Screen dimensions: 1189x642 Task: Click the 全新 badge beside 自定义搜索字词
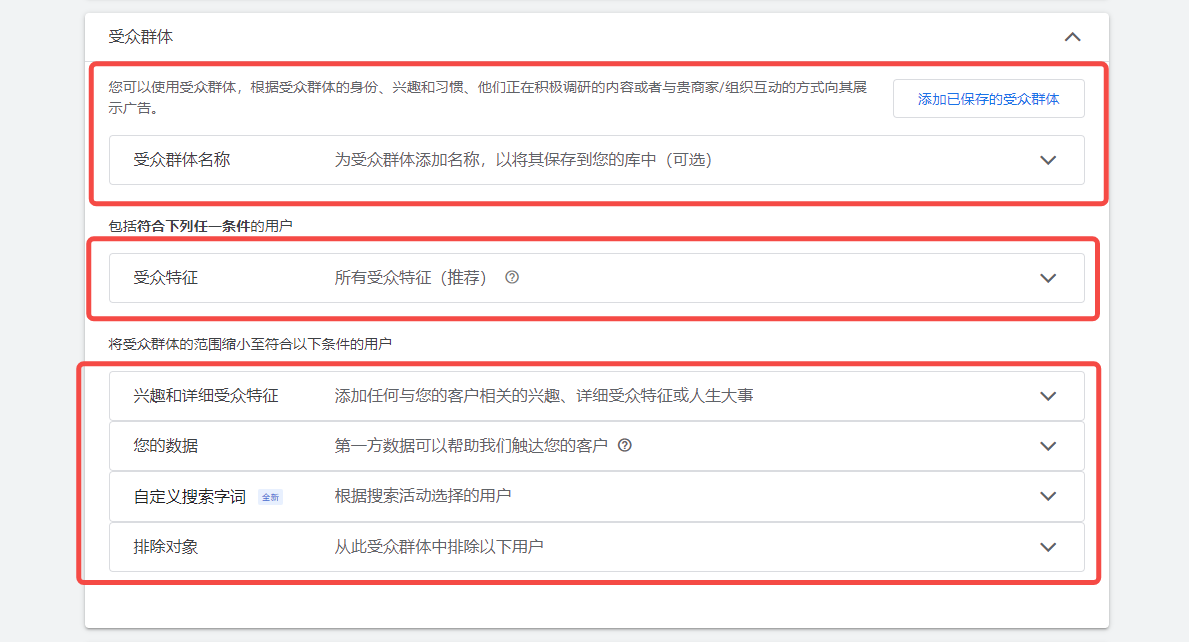270,497
